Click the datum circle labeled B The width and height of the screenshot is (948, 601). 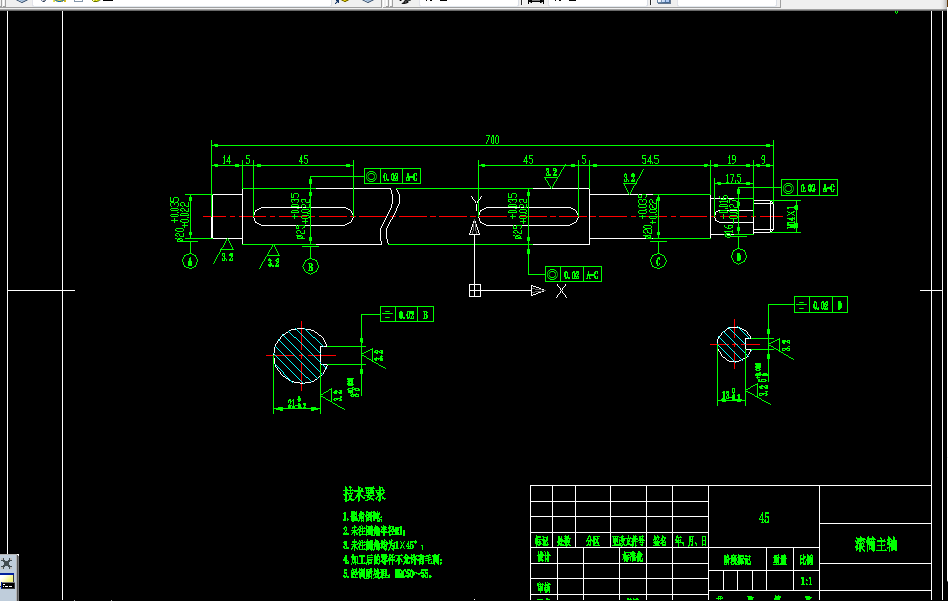[x=310, y=266]
